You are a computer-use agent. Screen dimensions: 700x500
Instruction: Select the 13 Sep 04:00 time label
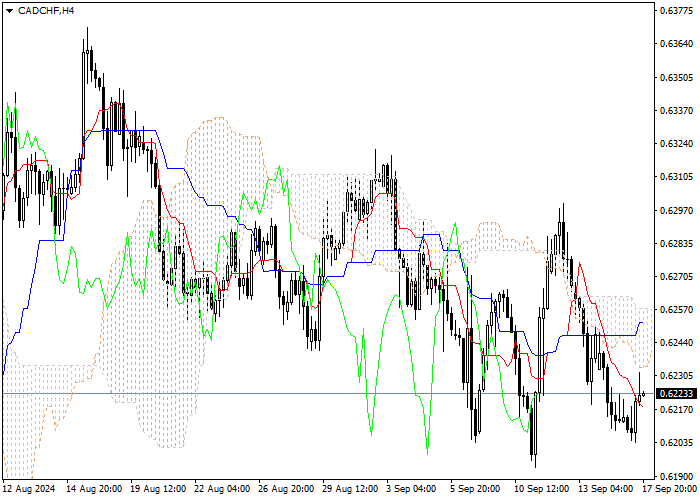click(606, 489)
